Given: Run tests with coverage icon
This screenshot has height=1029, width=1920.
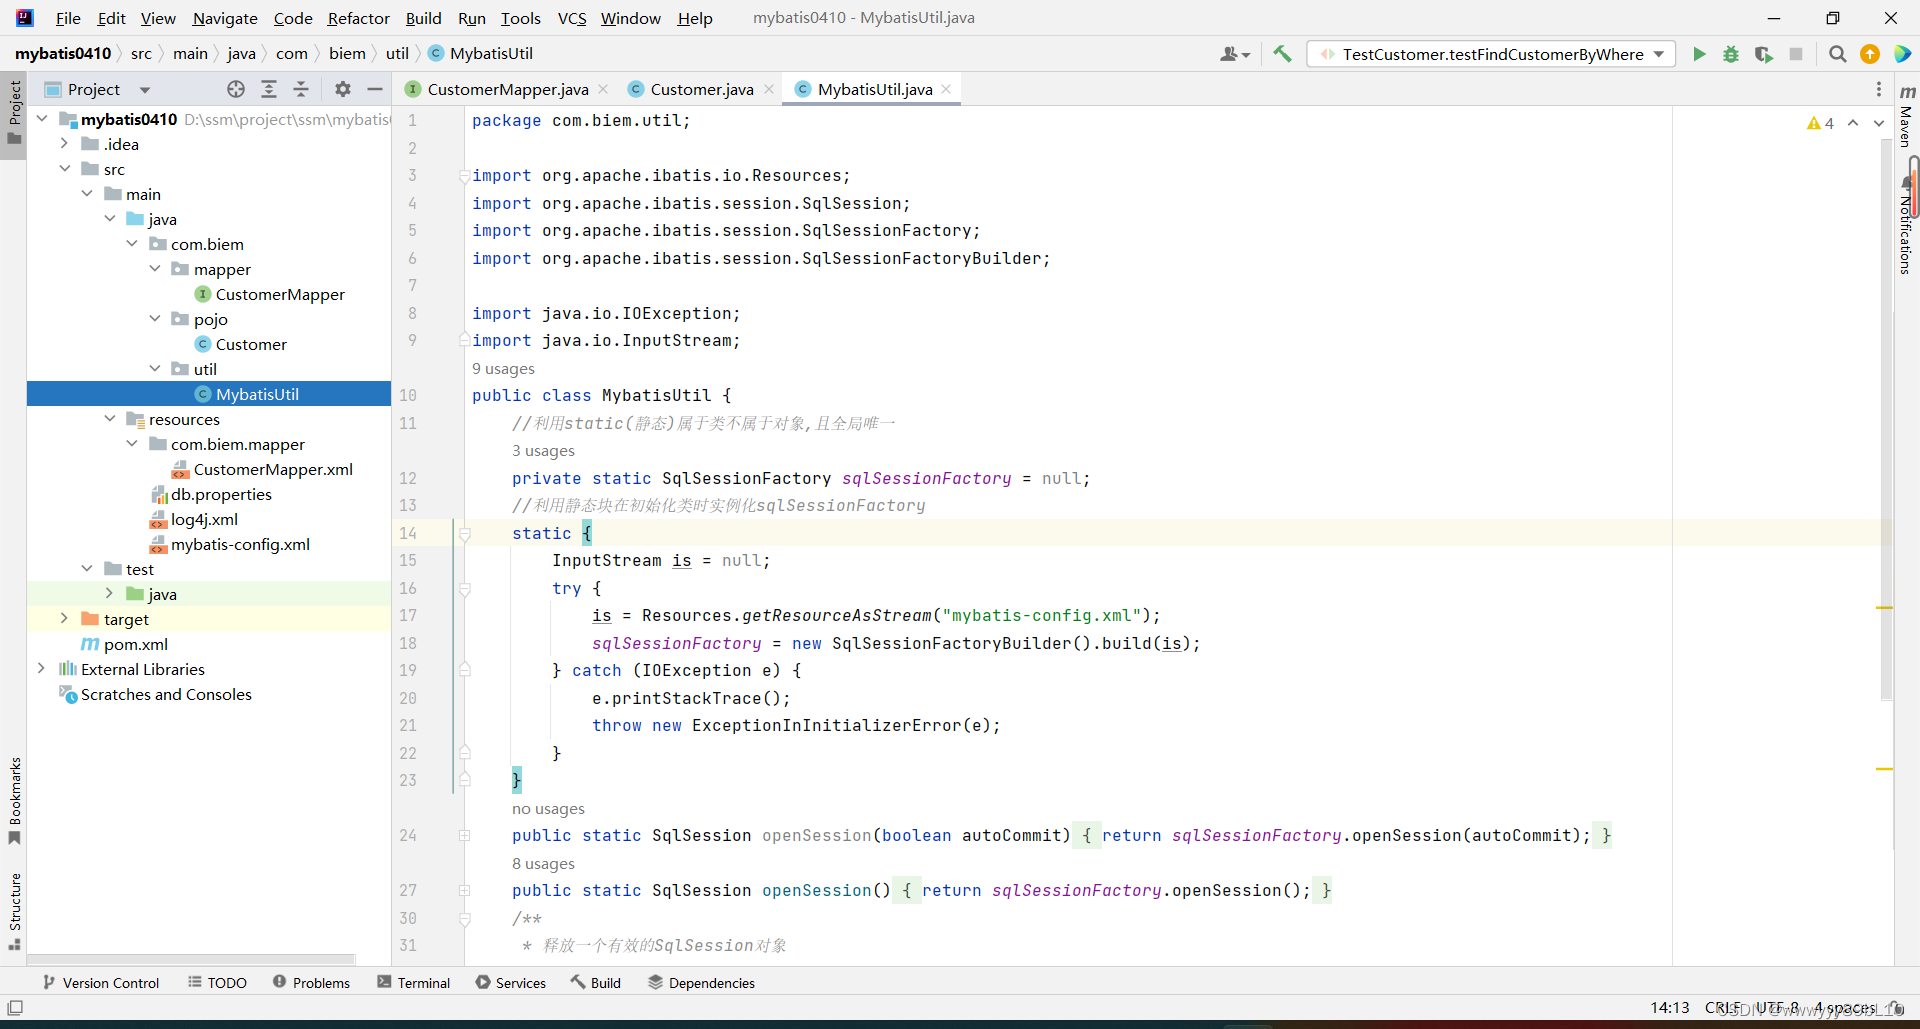Looking at the screenshot, I should tap(1764, 55).
